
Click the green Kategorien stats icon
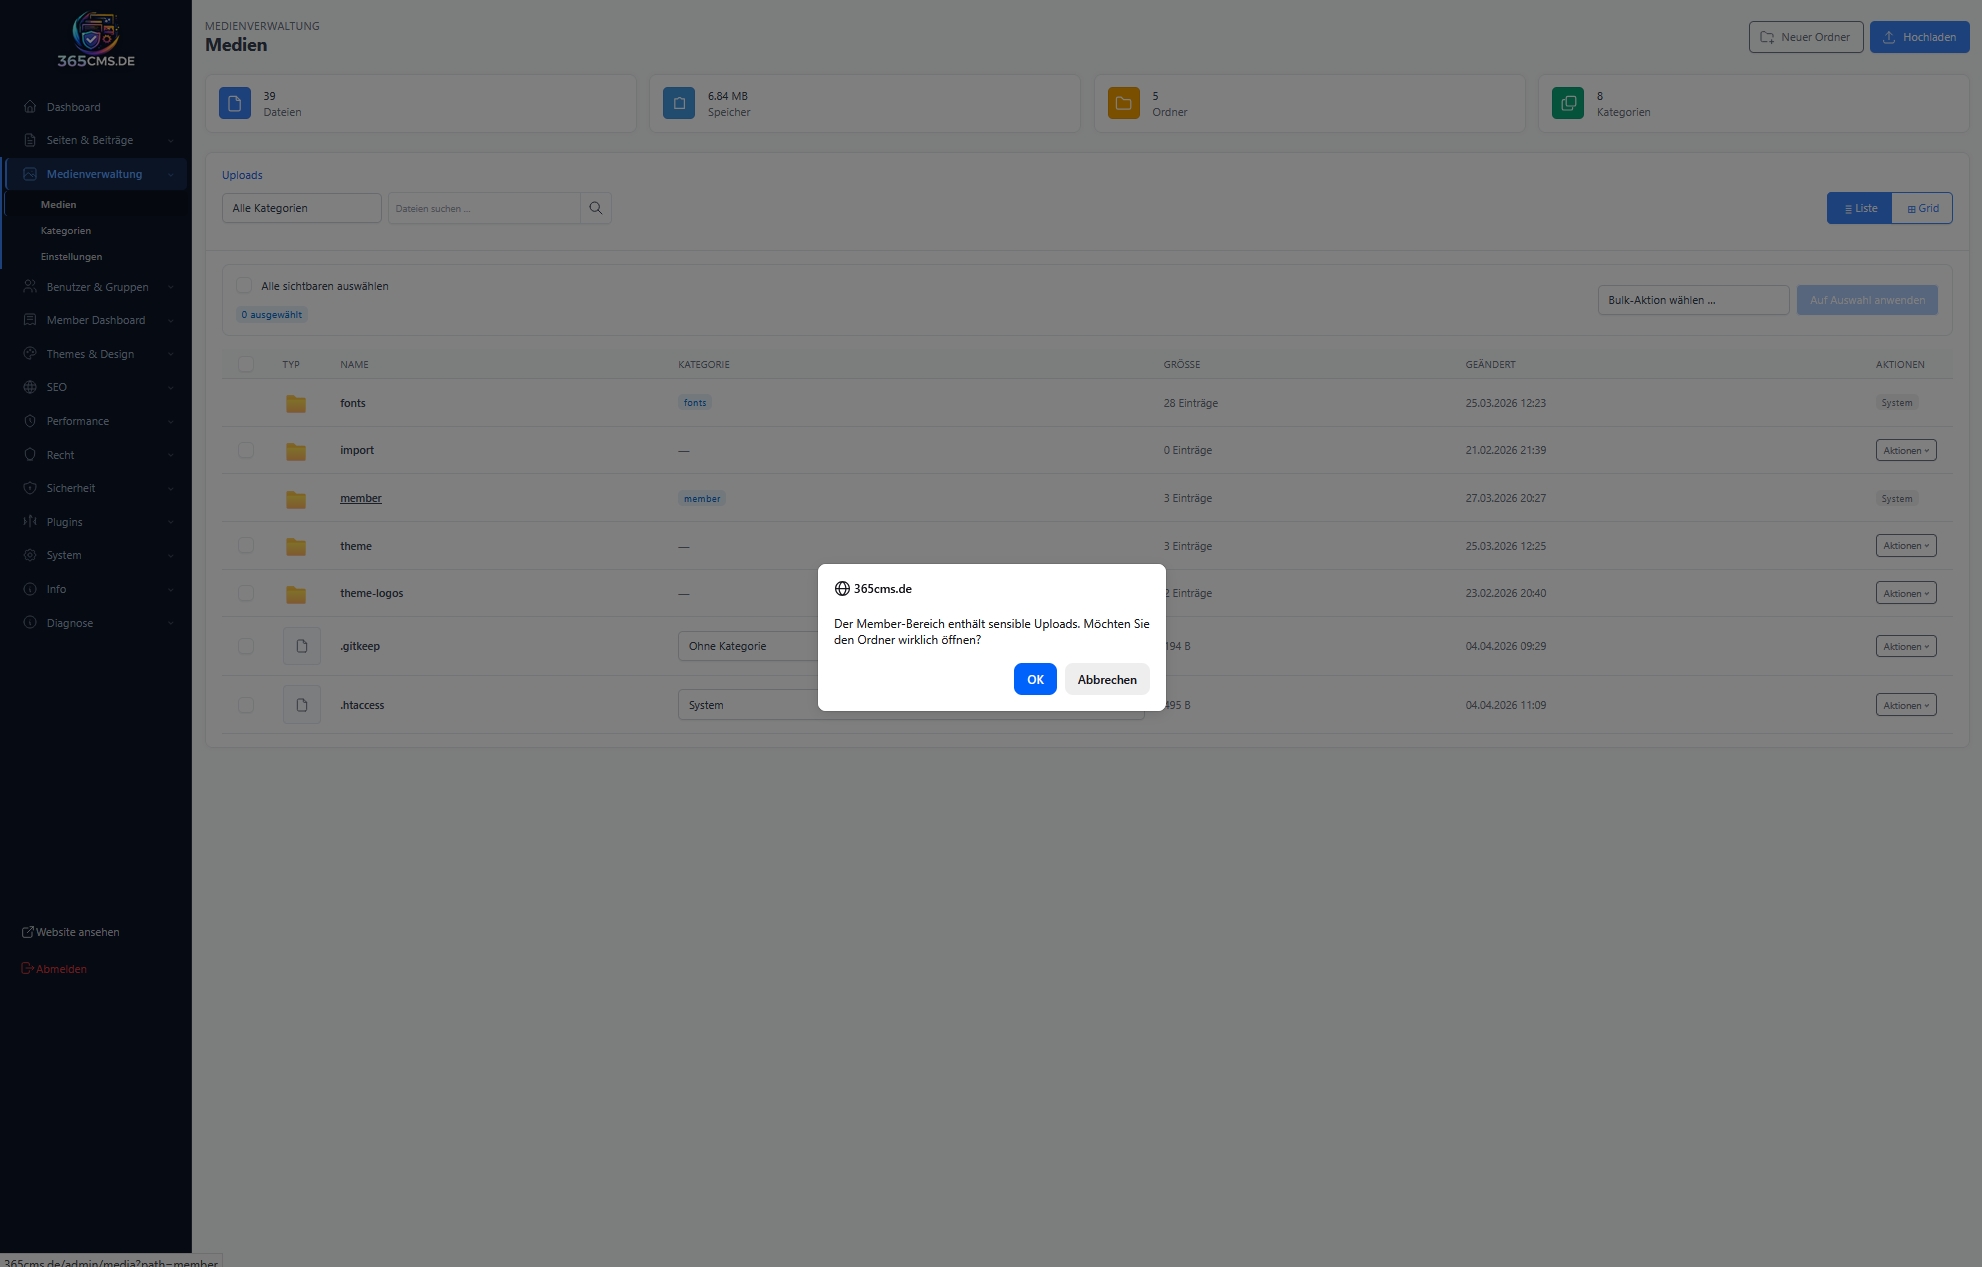click(1567, 103)
